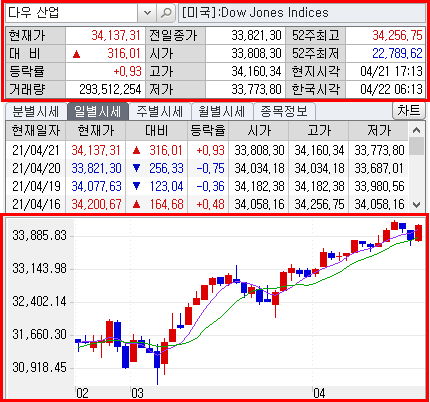Select the 21/04/20 daily price row
Screen dimensions: 430x402
click(x=207, y=168)
